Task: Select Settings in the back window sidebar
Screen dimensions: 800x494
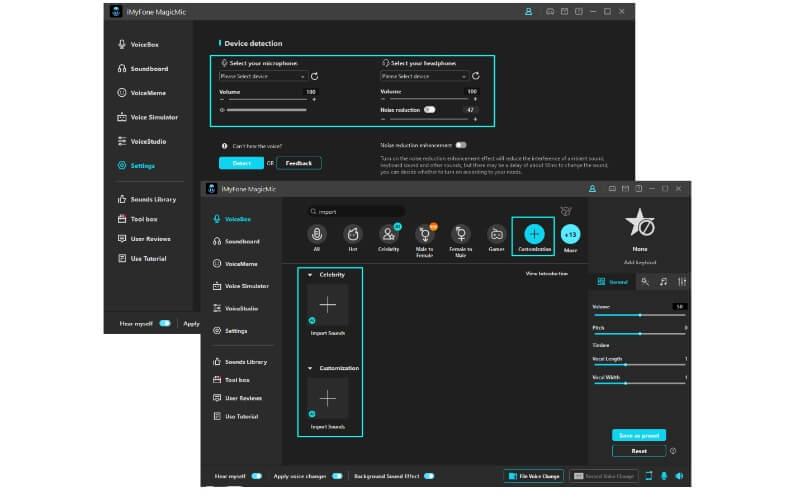Action: 136,165
